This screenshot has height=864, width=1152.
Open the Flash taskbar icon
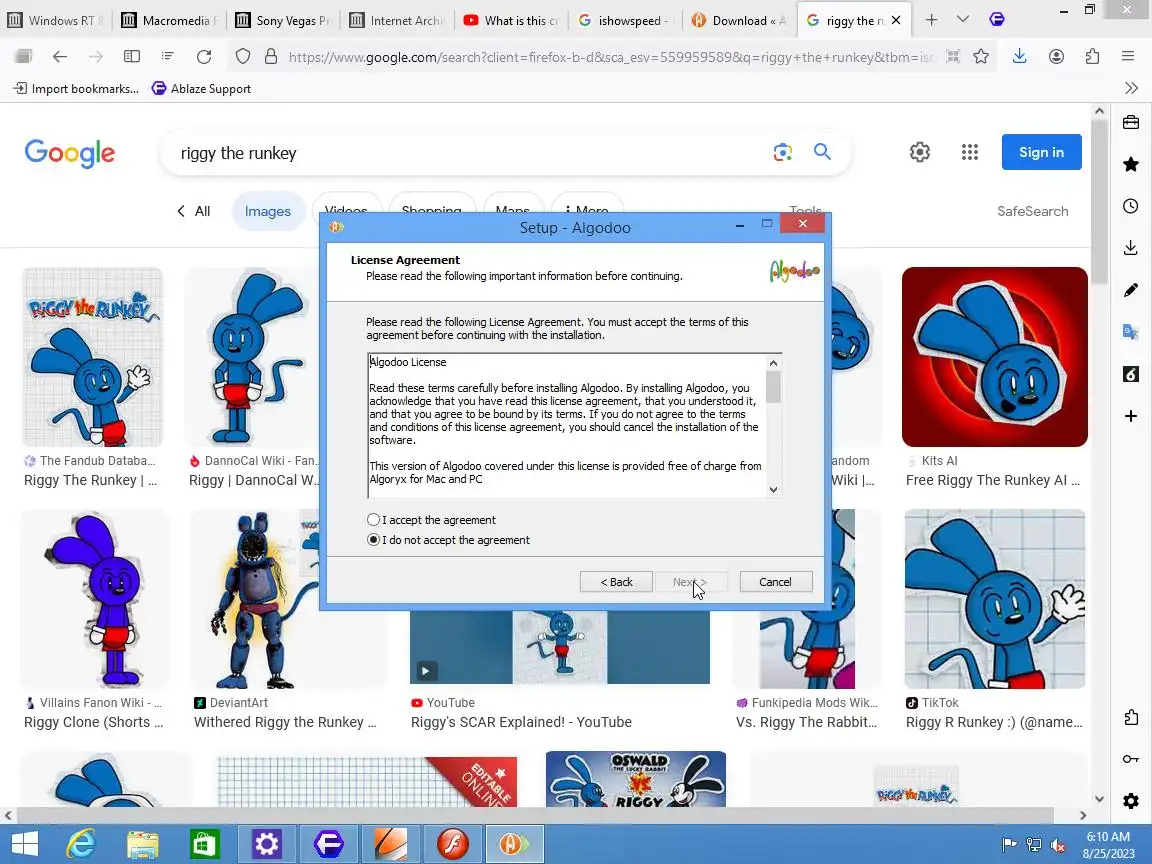point(453,843)
